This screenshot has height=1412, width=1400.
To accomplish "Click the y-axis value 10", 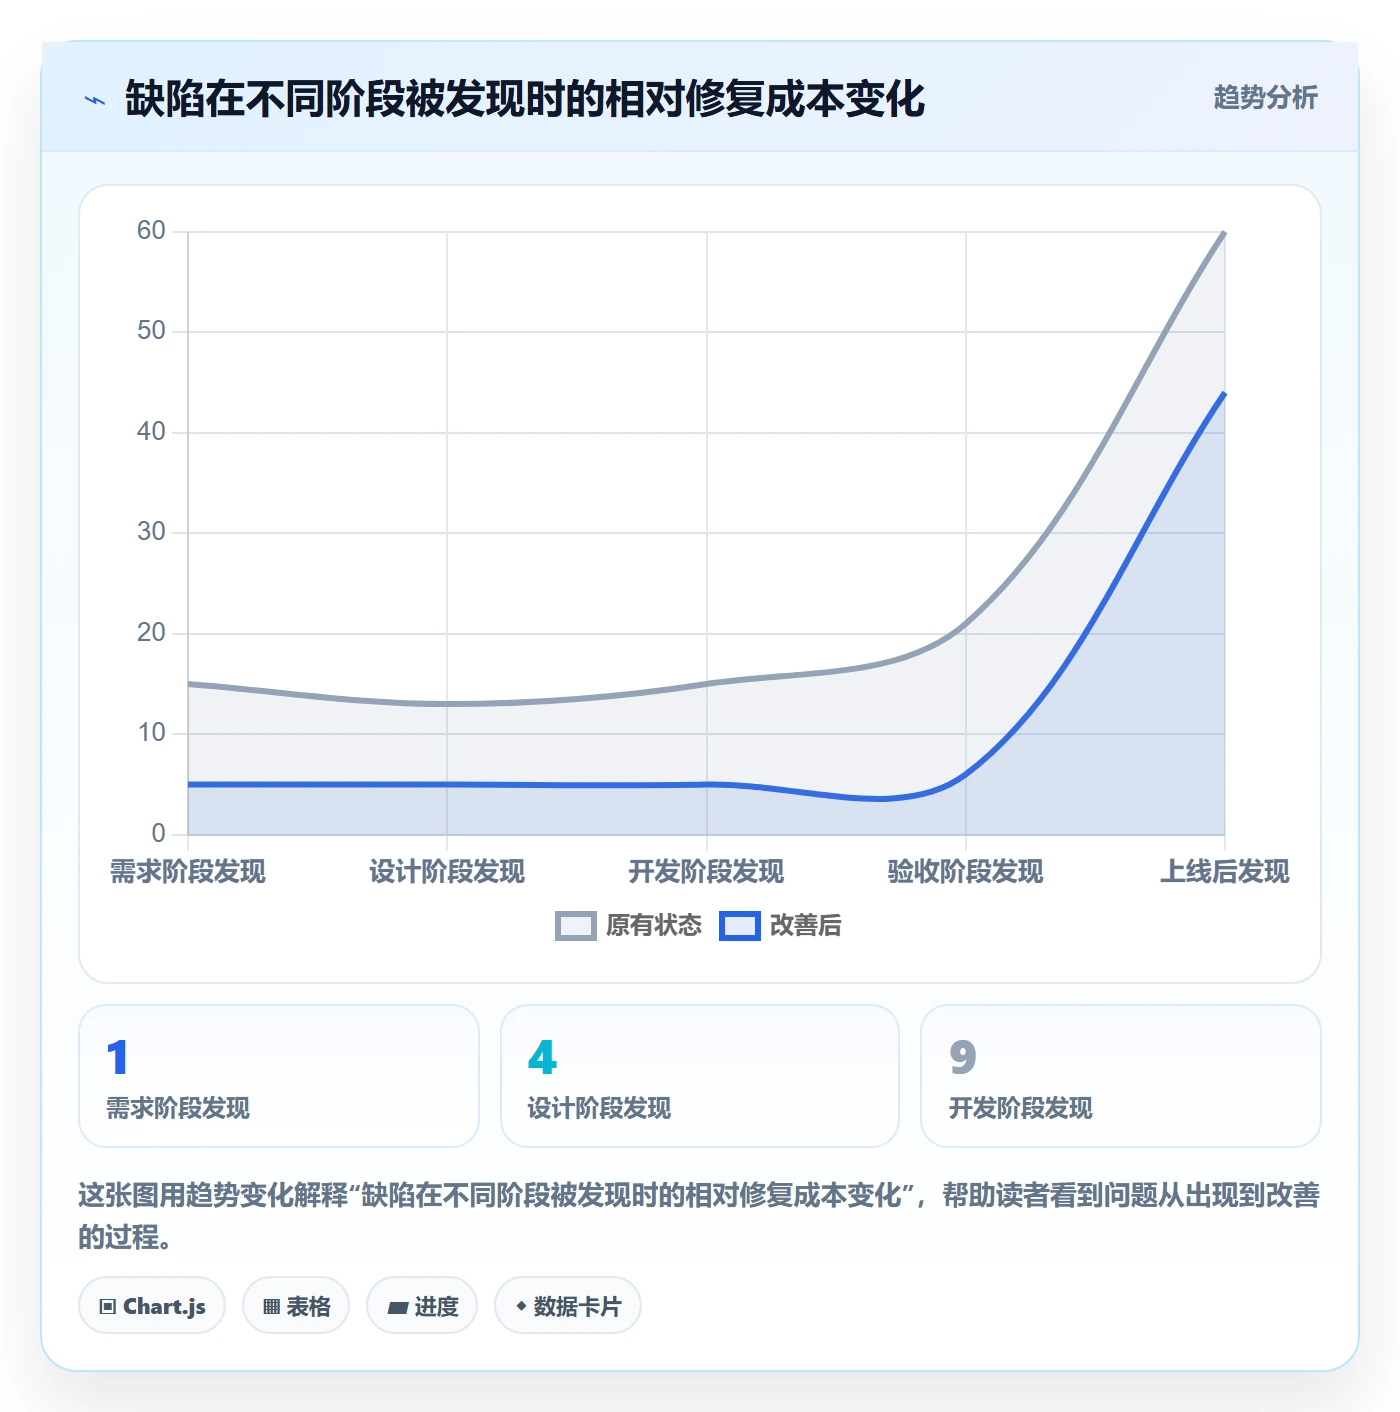I will (x=151, y=733).
